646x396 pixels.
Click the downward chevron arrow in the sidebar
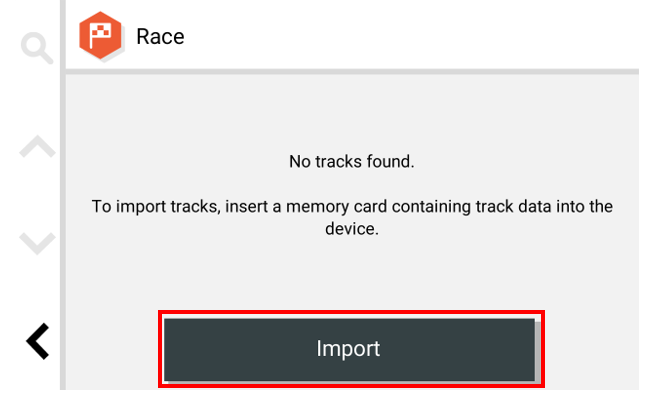pyautogui.click(x=37, y=243)
